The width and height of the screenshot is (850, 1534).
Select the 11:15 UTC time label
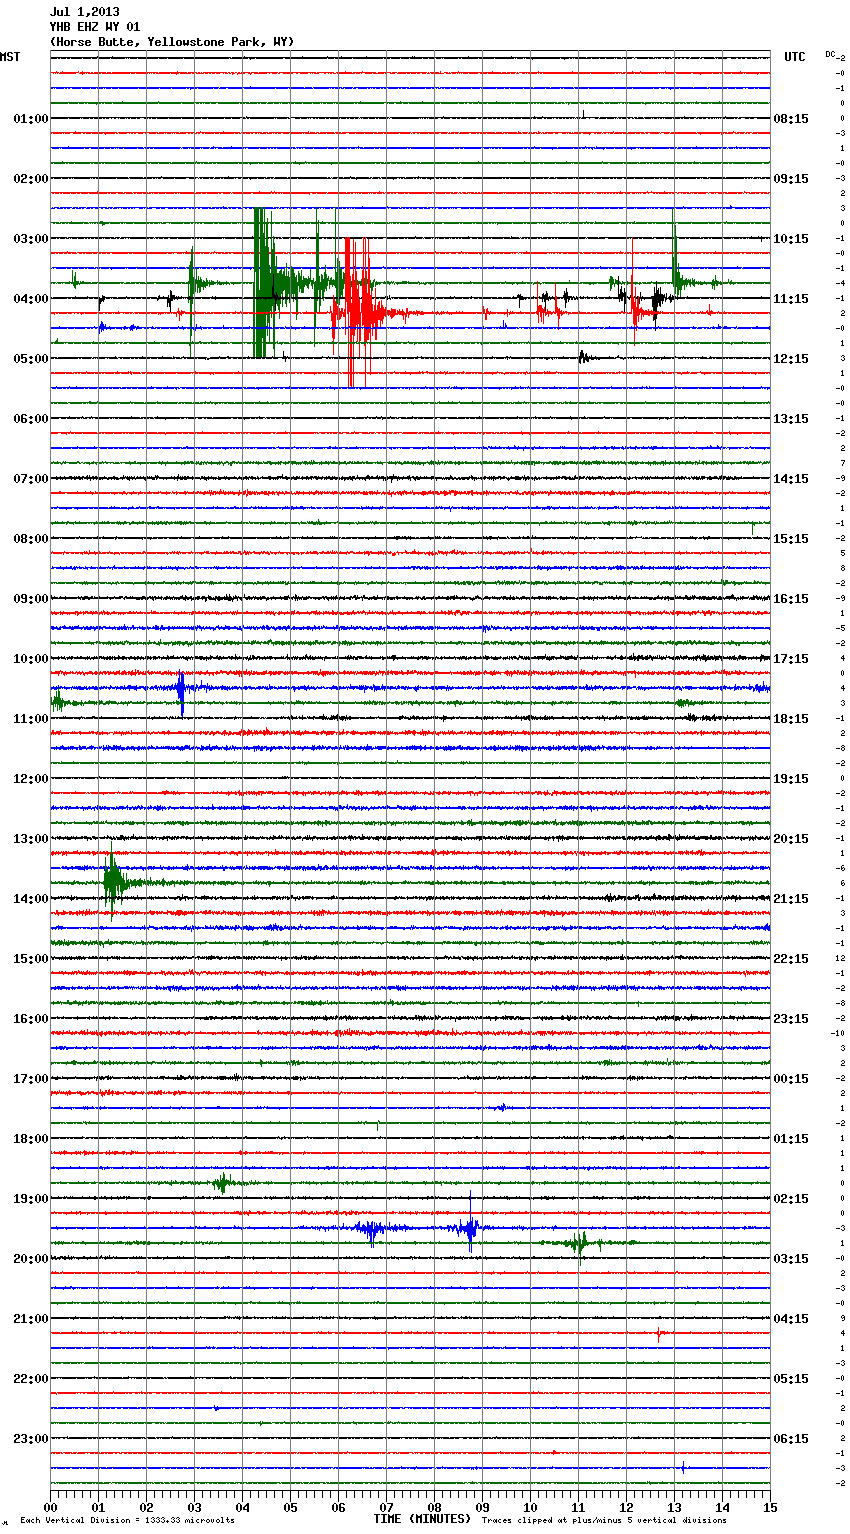(x=791, y=299)
